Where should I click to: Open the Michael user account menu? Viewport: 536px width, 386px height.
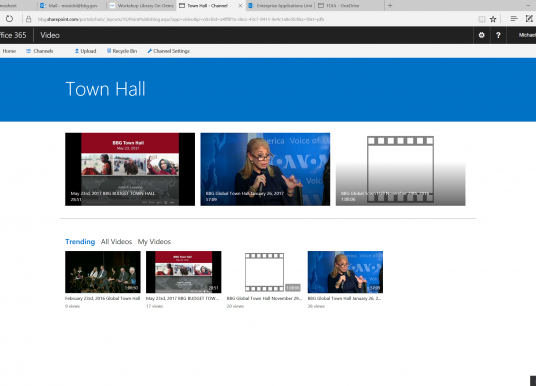[x=527, y=35]
